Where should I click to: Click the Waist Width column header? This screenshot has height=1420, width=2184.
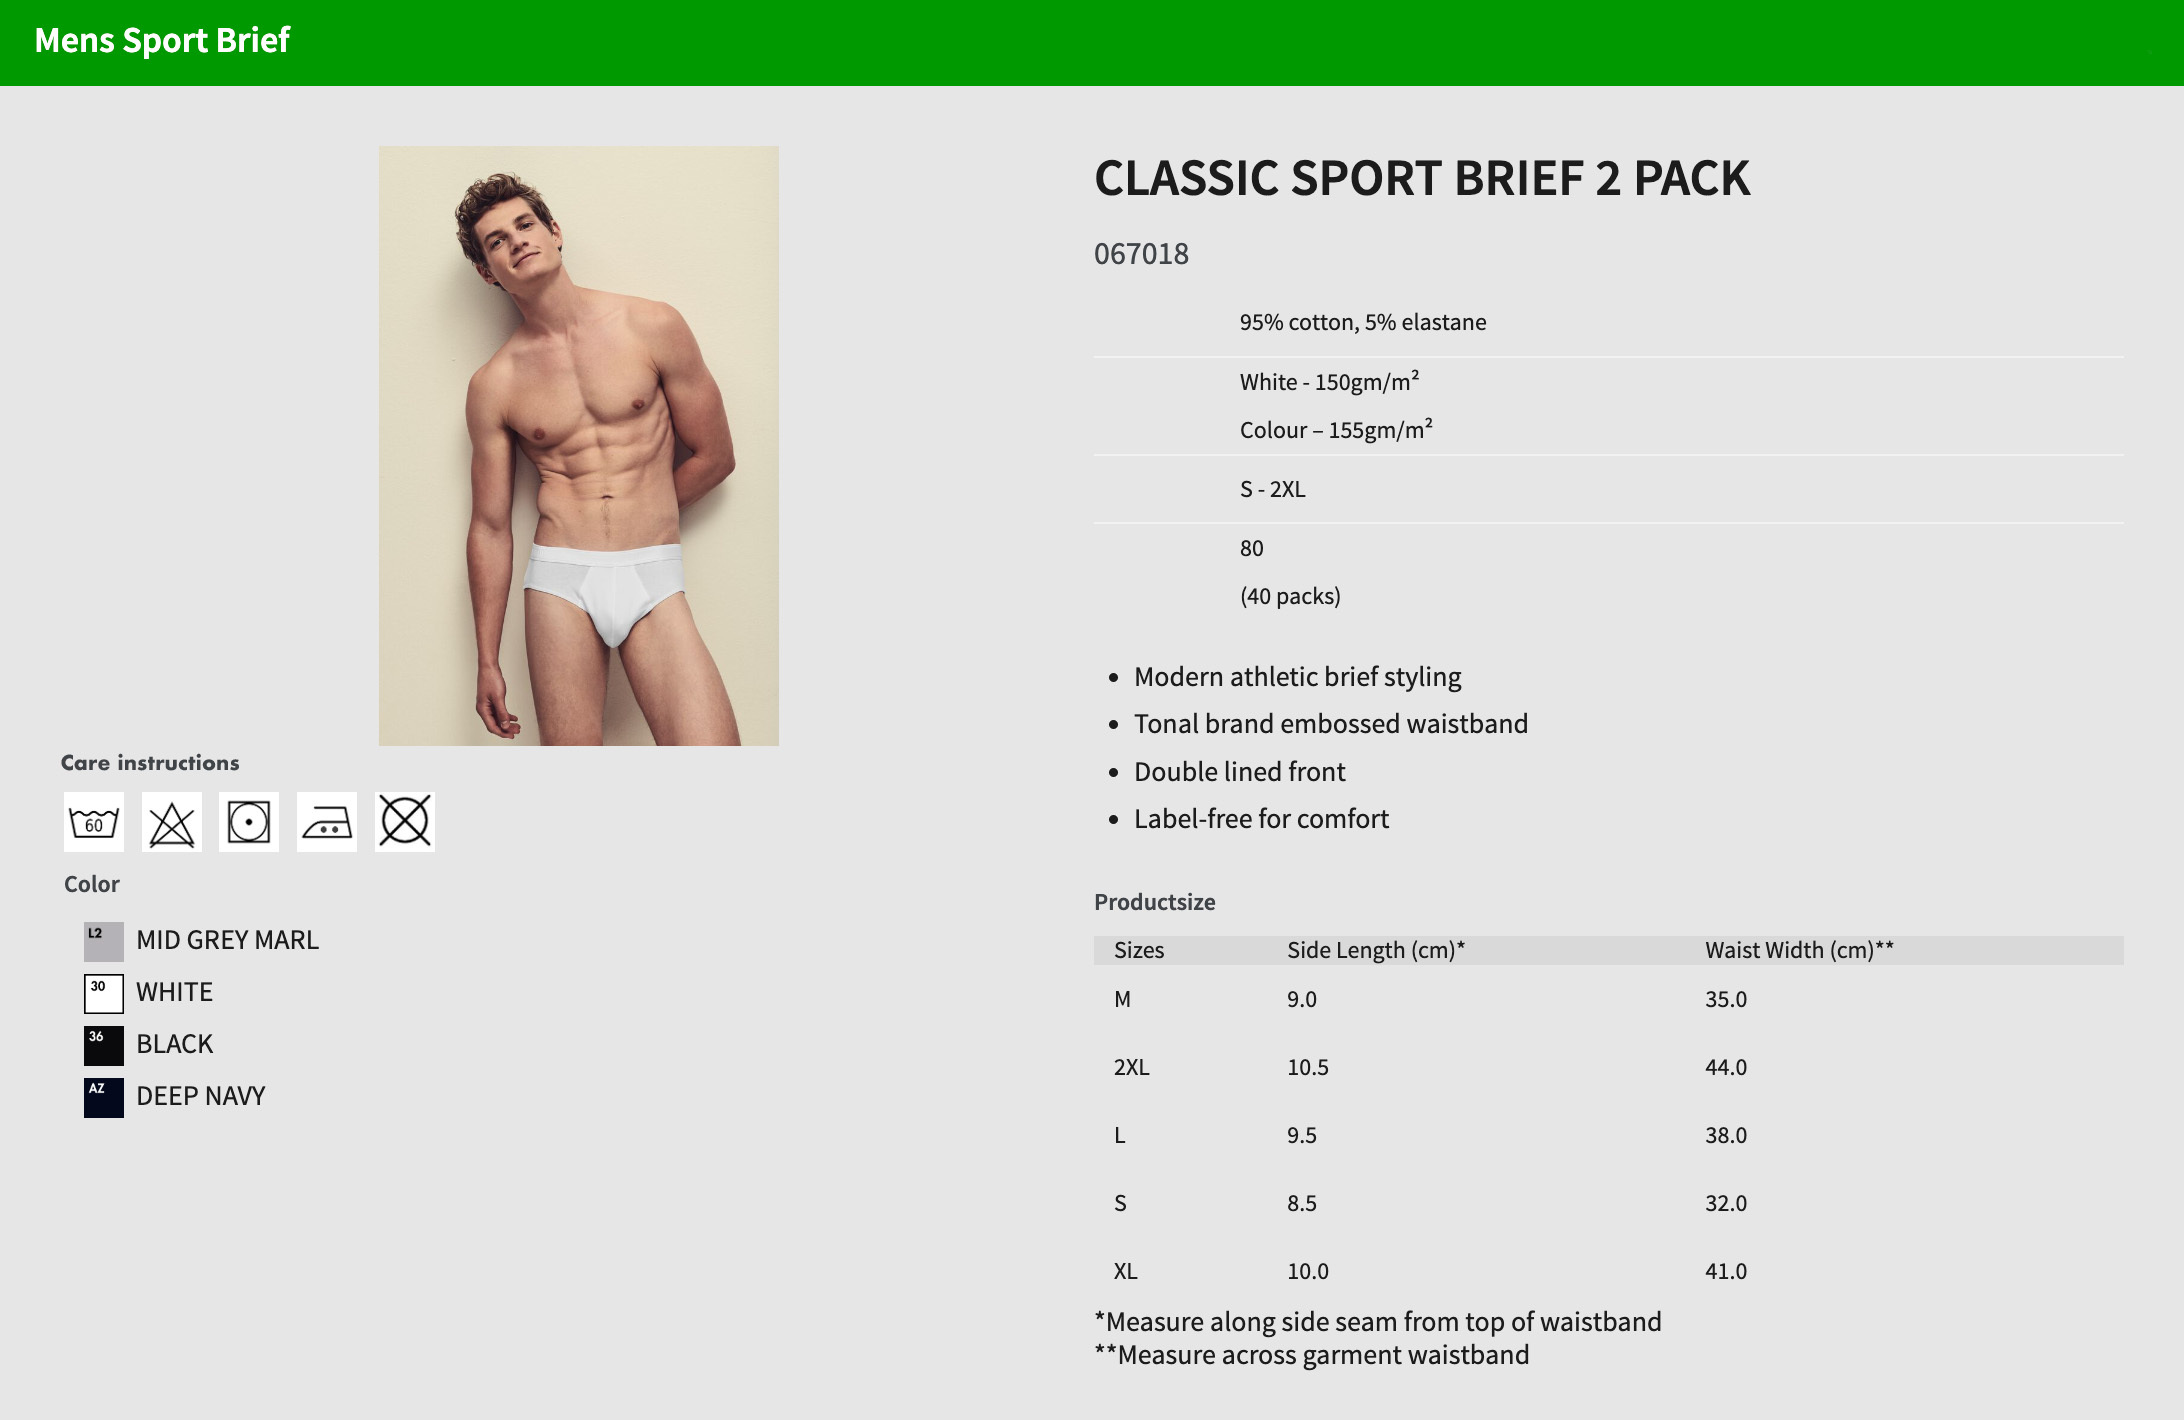tap(1799, 950)
